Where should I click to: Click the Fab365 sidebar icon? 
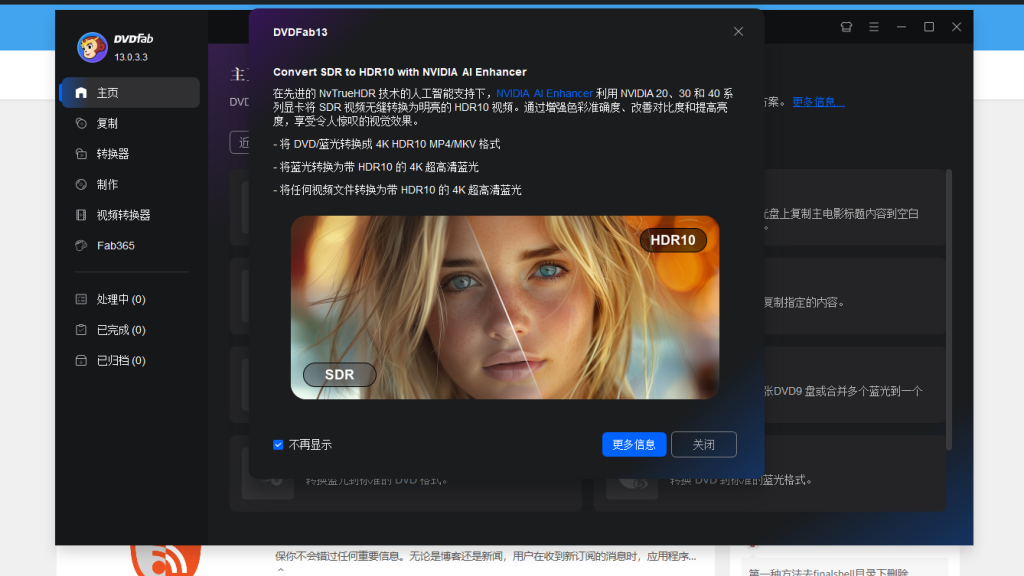[x=81, y=246]
